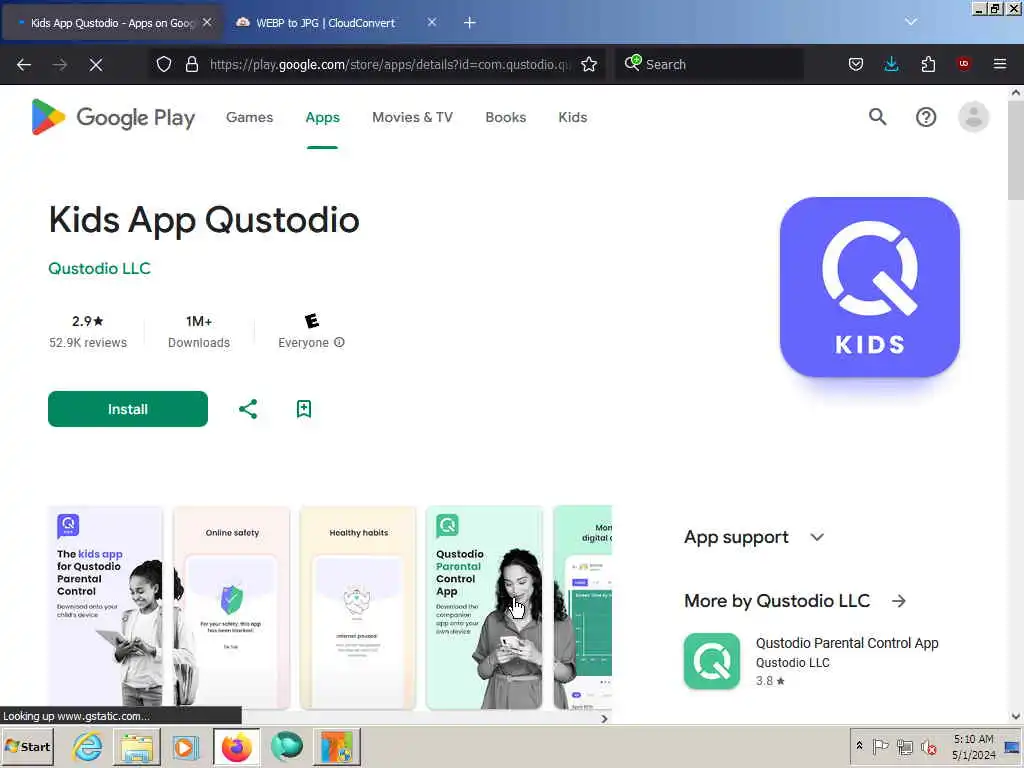Open the Games section
1024x768 pixels.
[249, 118]
